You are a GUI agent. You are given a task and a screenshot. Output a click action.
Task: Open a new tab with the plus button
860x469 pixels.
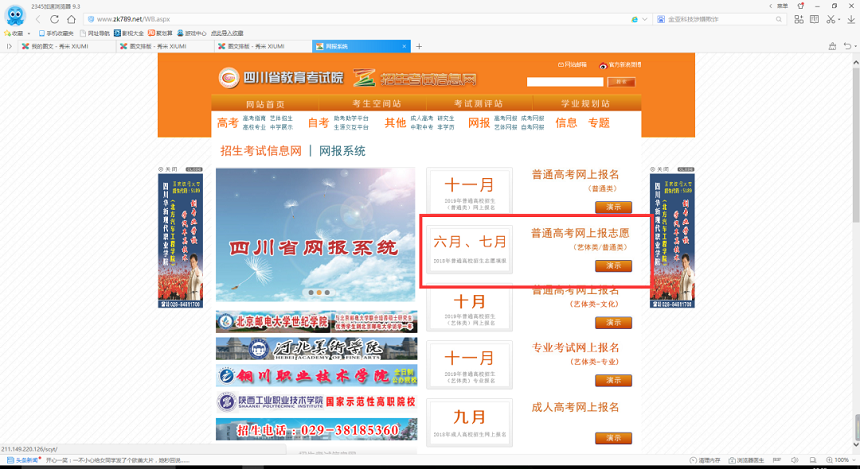click(419, 46)
